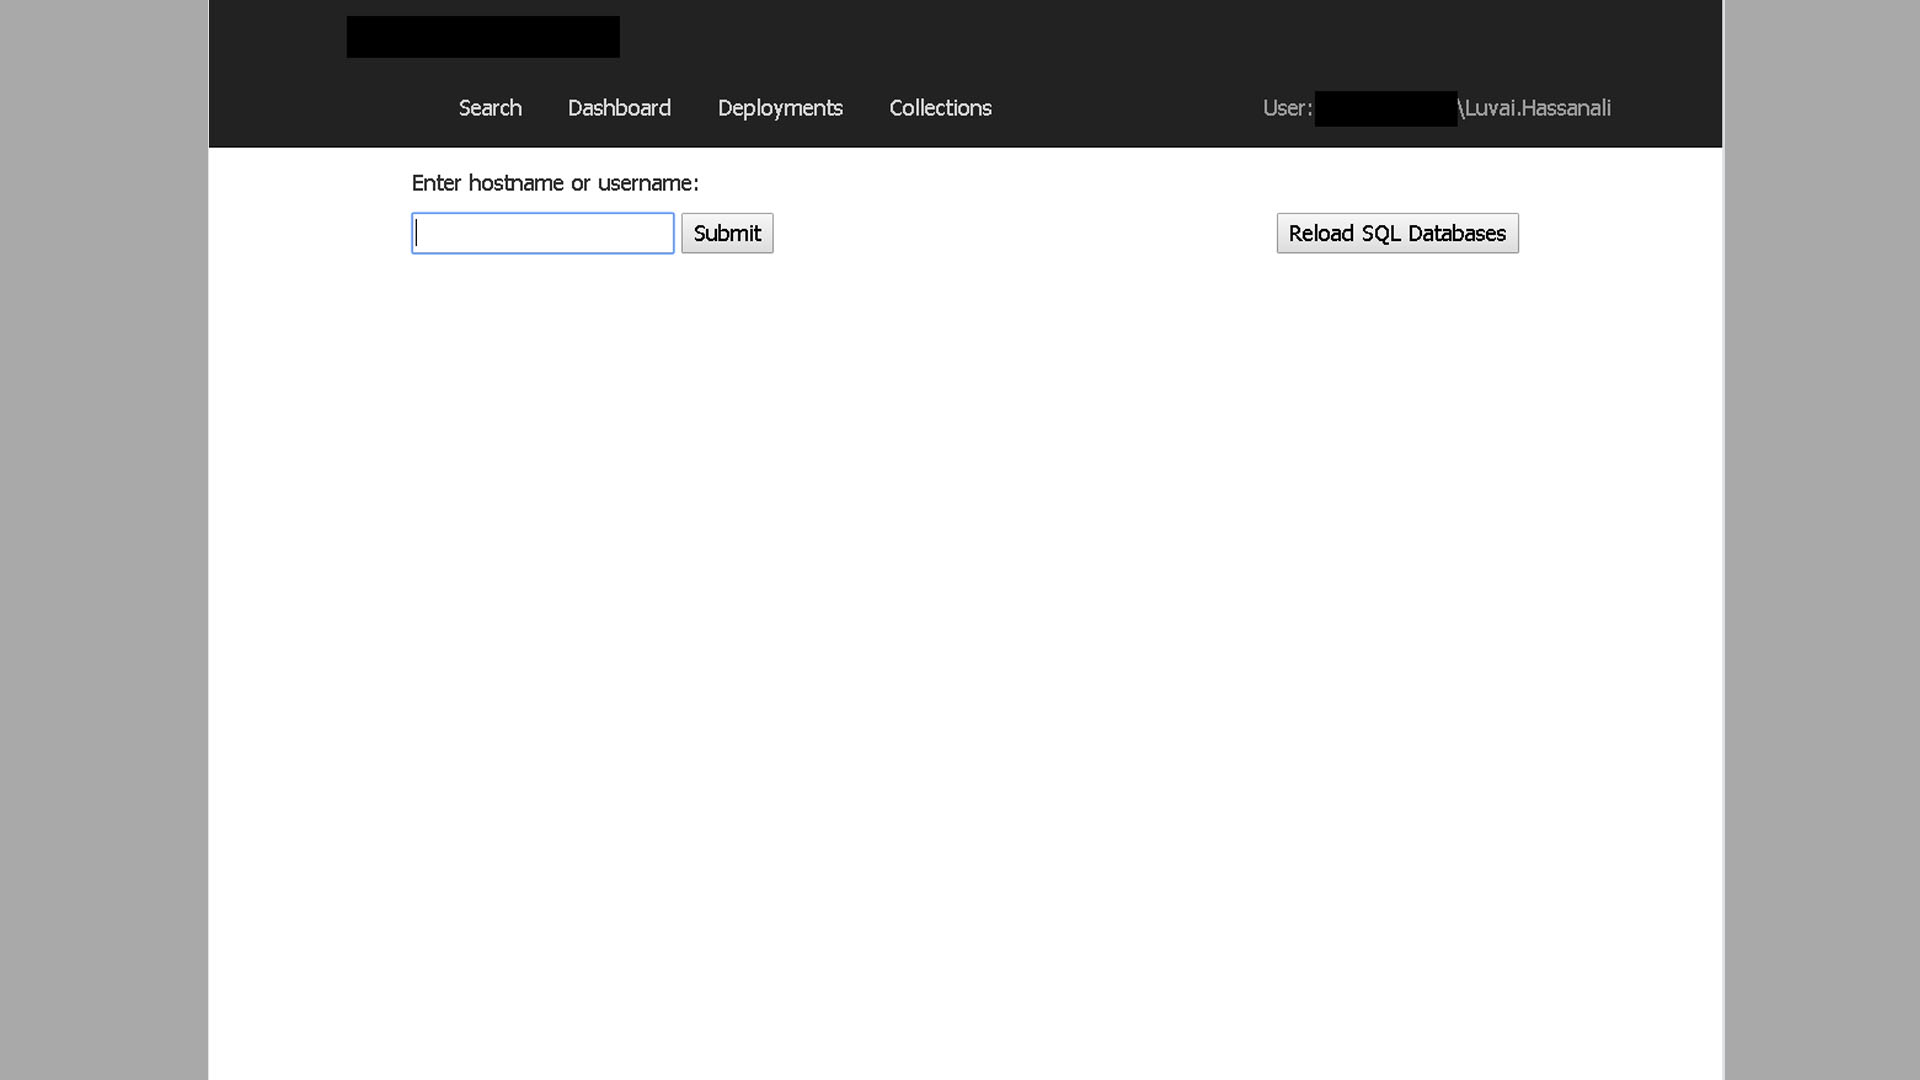The height and width of the screenshot is (1080, 1920).
Task: Switch to the Collections page
Action: pyautogui.click(x=940, y=108)
